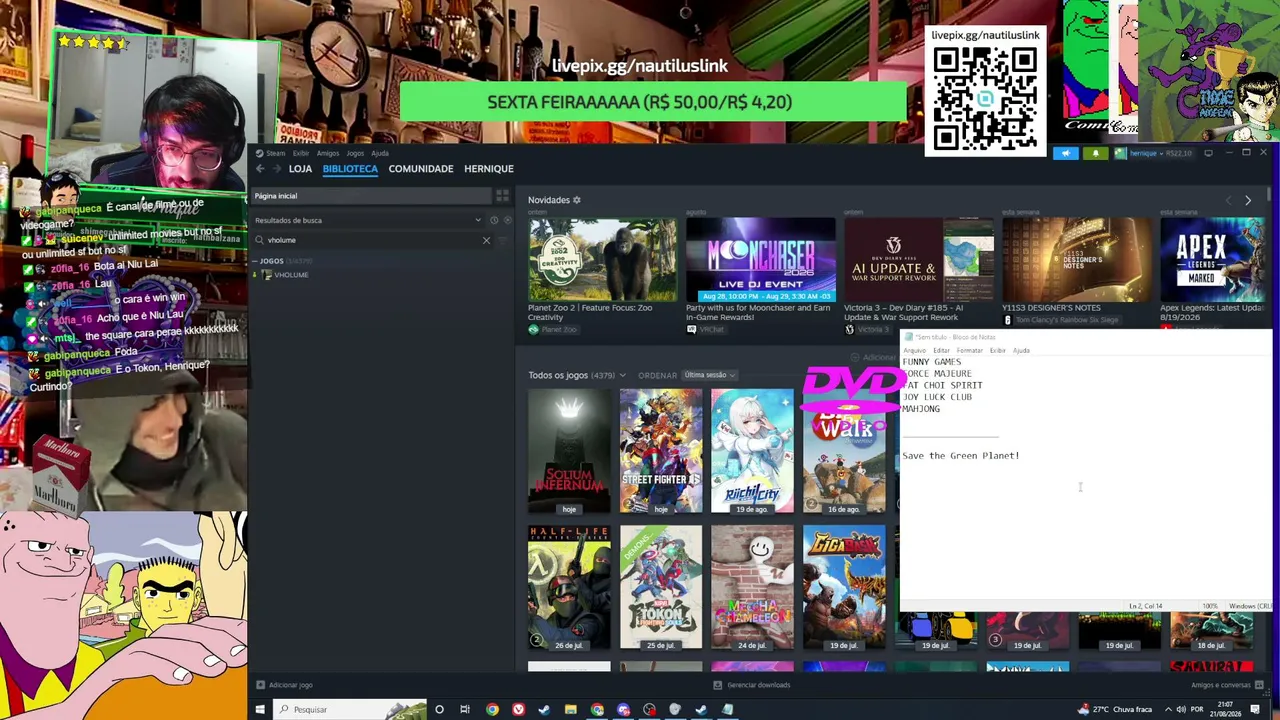The image size is (1280, 720).
Task: Switch library to grid view icon
Action: (502, 196)
